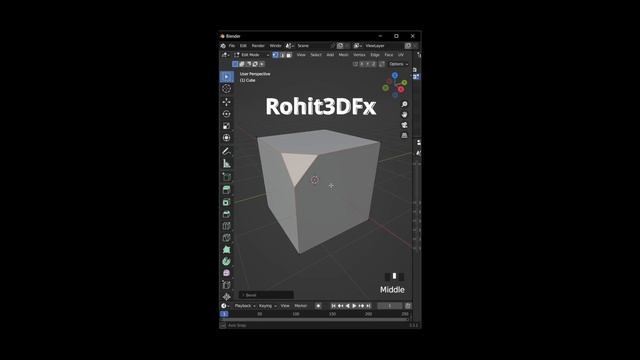This screenshot has width=640, height=360.
Task: Toggle auto merge vertices button
Action: pyautogui.click(x=382, y=64)
